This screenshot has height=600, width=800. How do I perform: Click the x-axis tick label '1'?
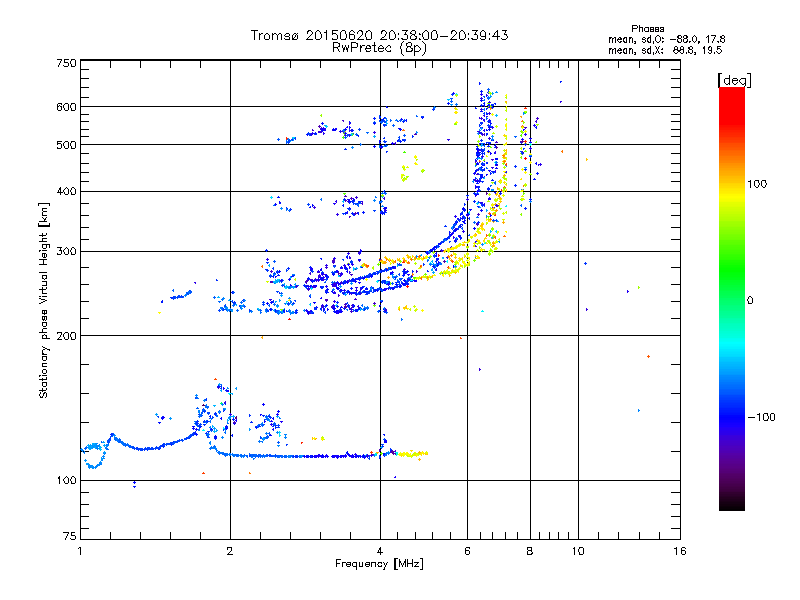pos(80,551)
